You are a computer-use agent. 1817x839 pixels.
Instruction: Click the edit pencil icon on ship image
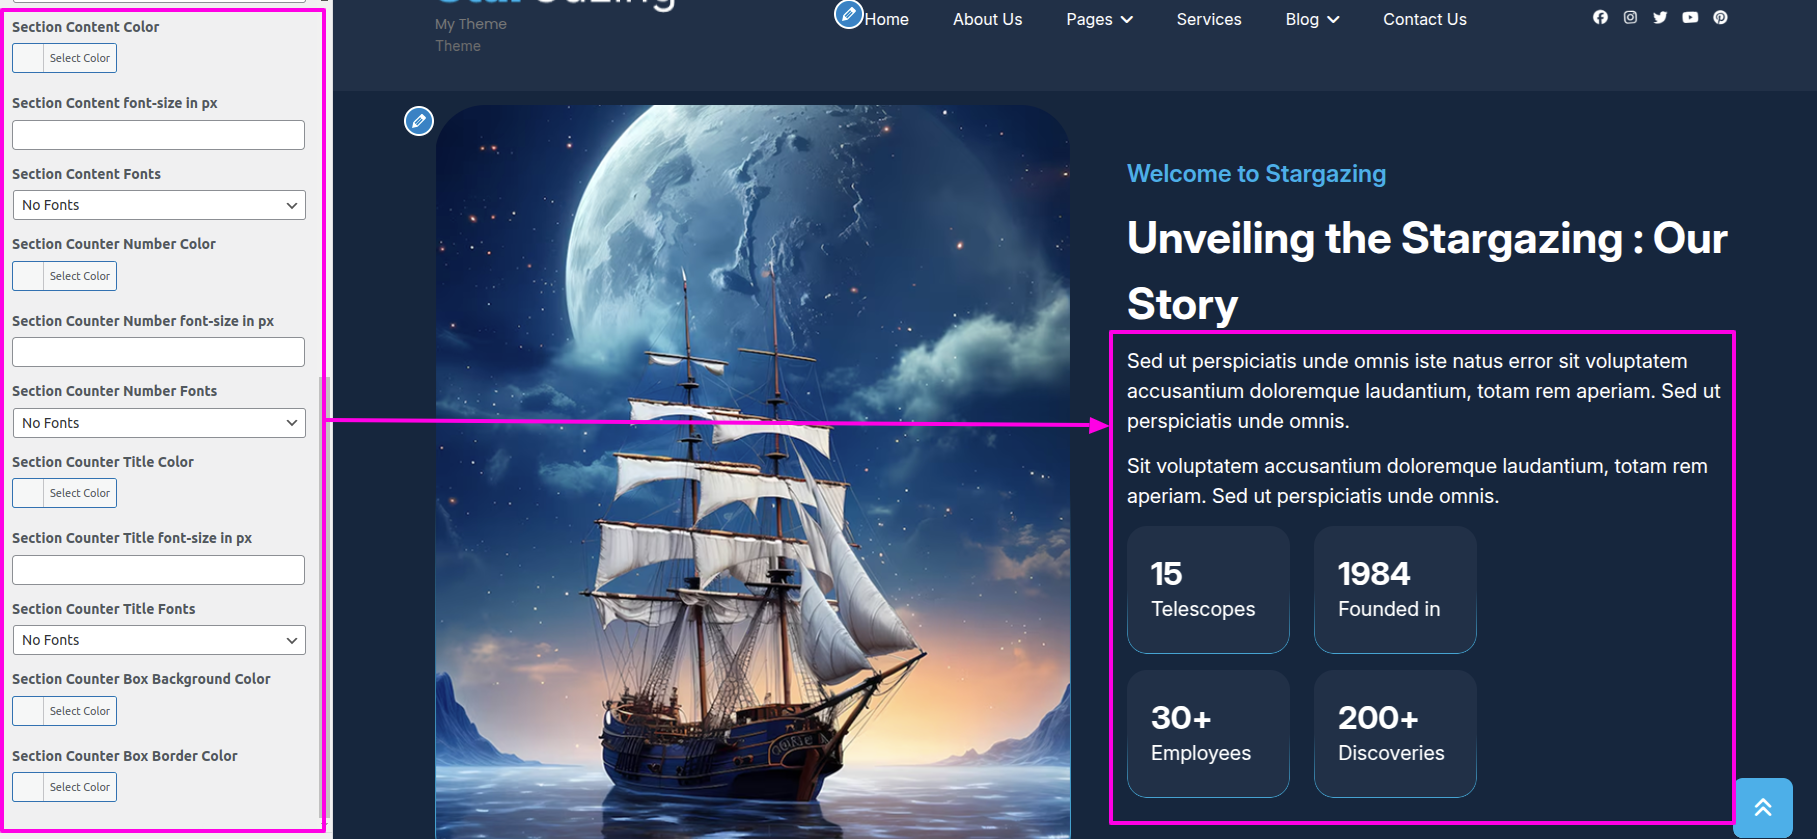pyautogui.click(x=419, y=121)
